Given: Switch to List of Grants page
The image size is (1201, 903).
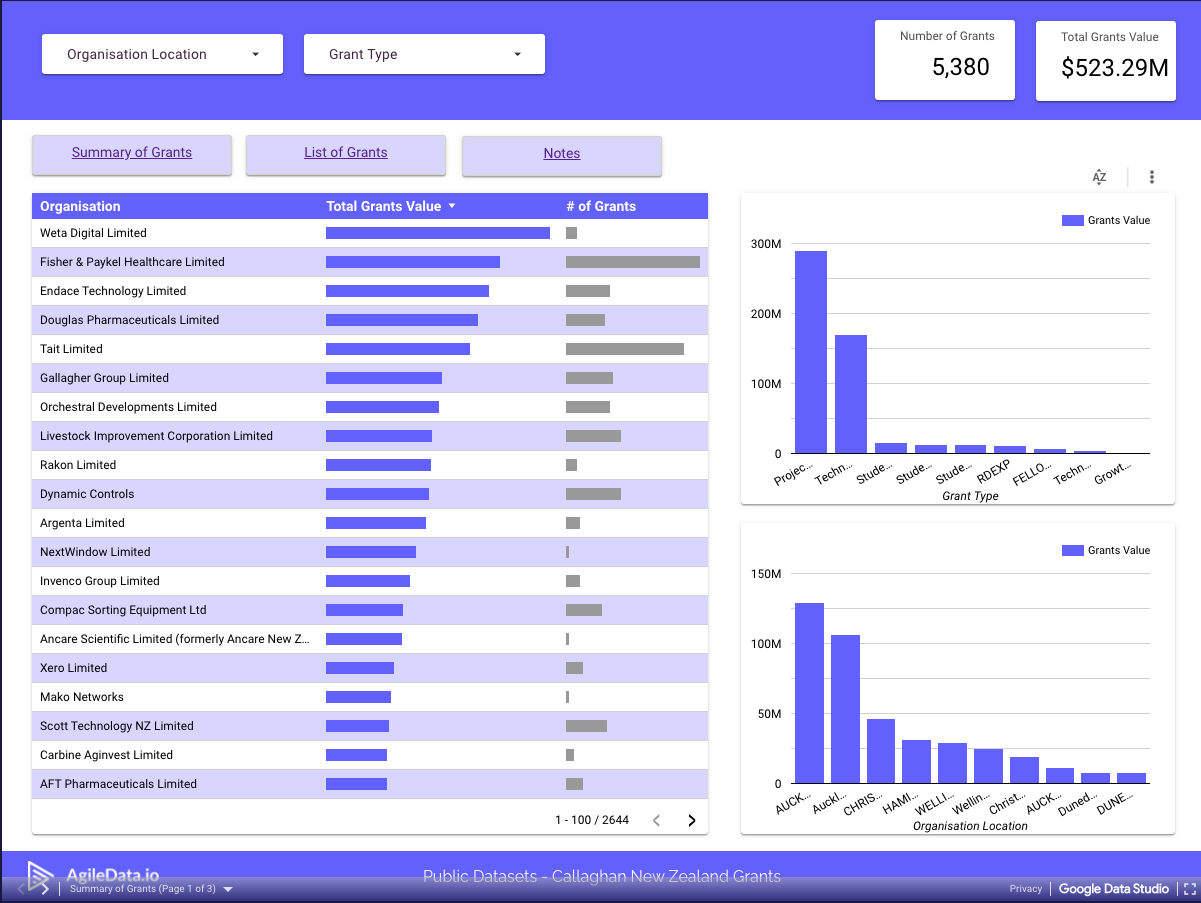Looking at the screenshot, I should click(x=346, y=153).
